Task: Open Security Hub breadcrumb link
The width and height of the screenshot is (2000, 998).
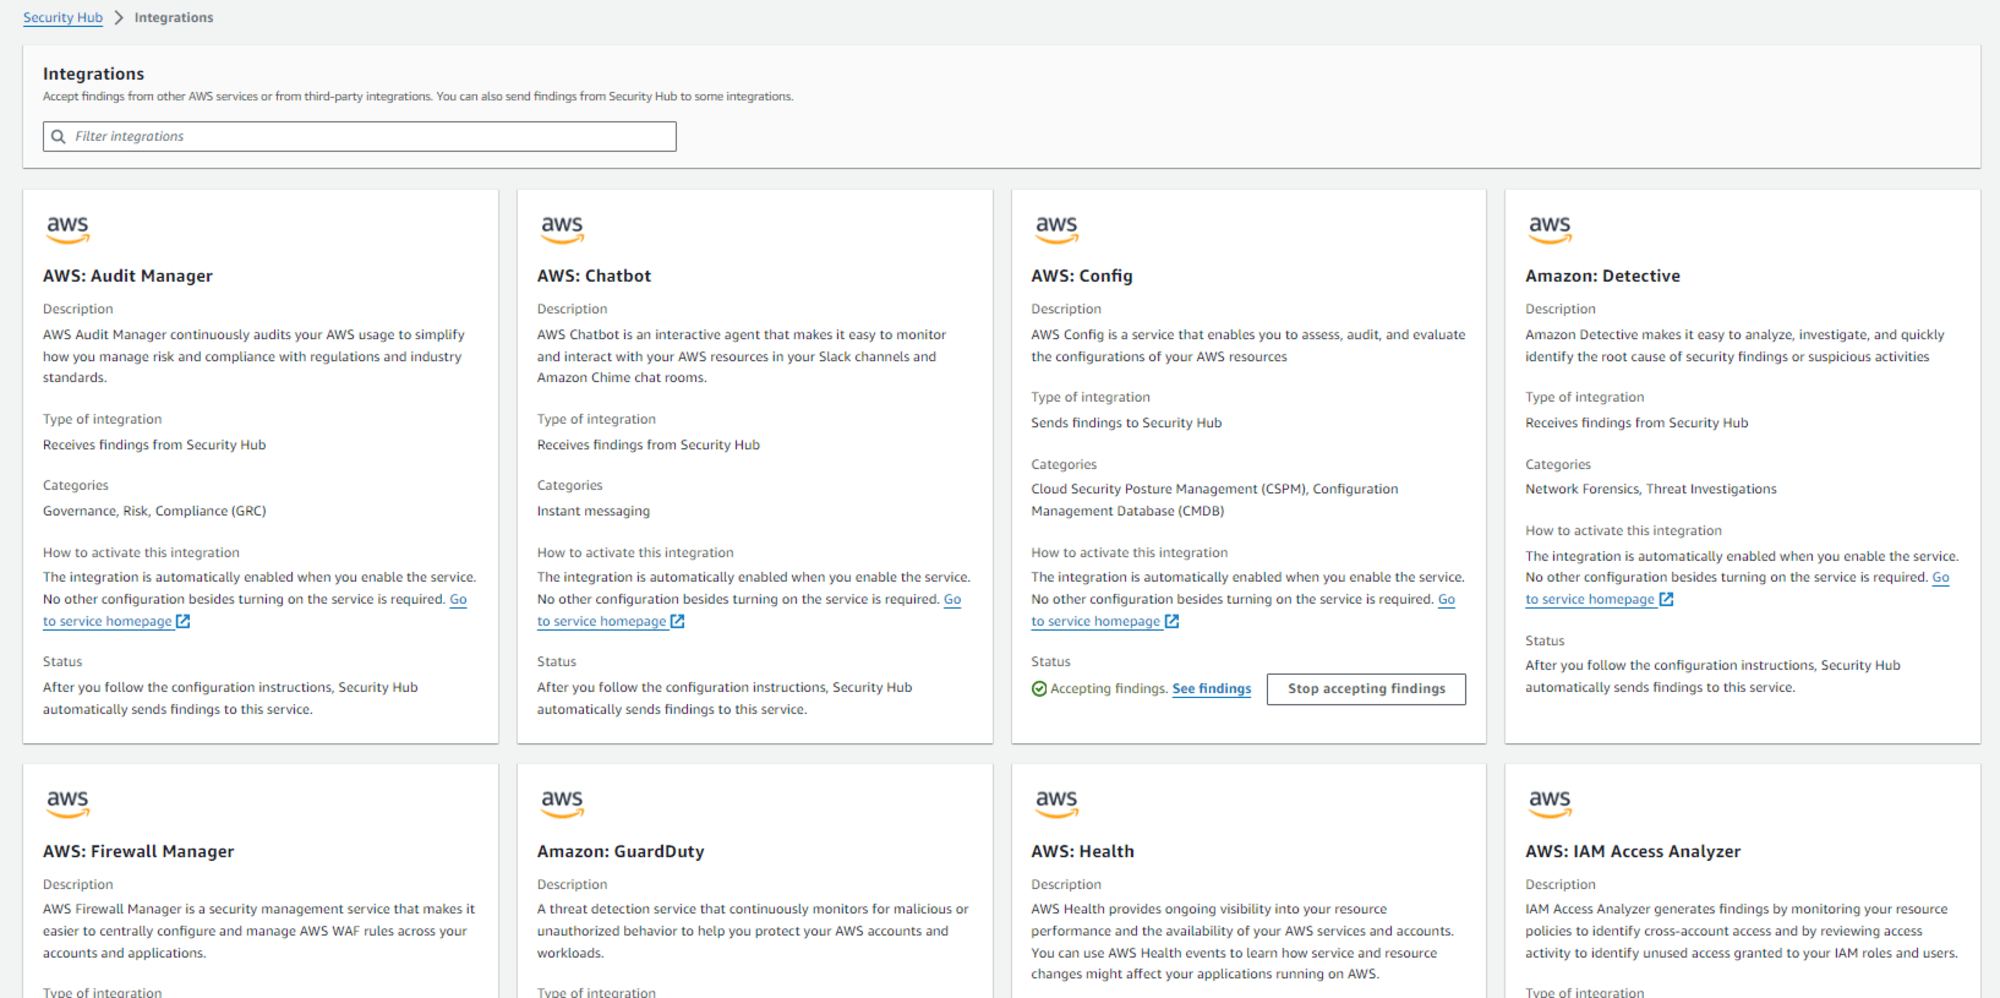Action: click(x=63, y=18)
